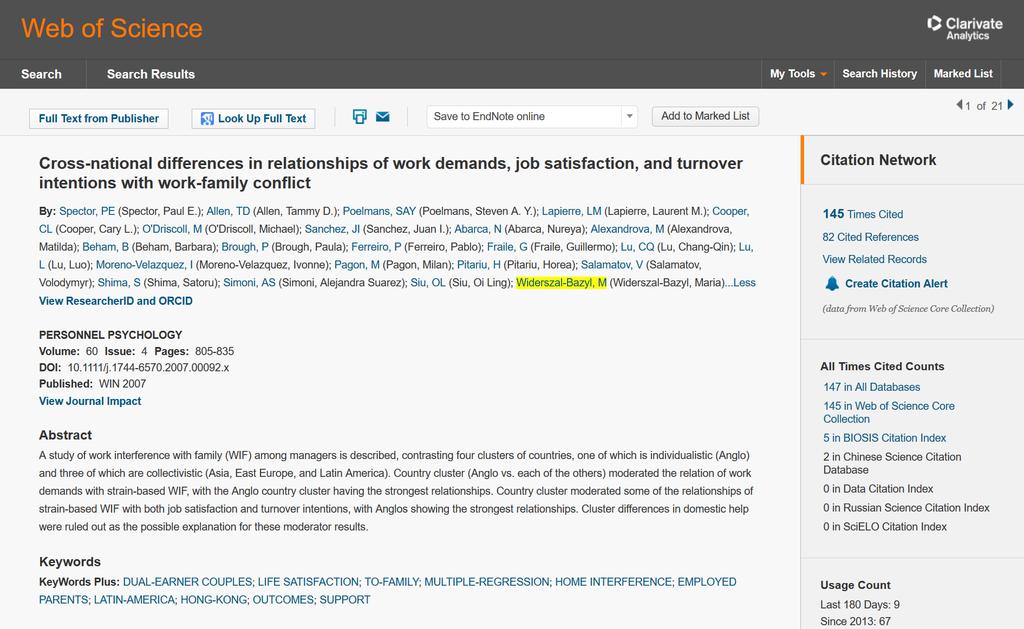Open keyword DUAL-EARNER COUPLES
This screenshot has width=1024, height=629.
pos(187,582)
